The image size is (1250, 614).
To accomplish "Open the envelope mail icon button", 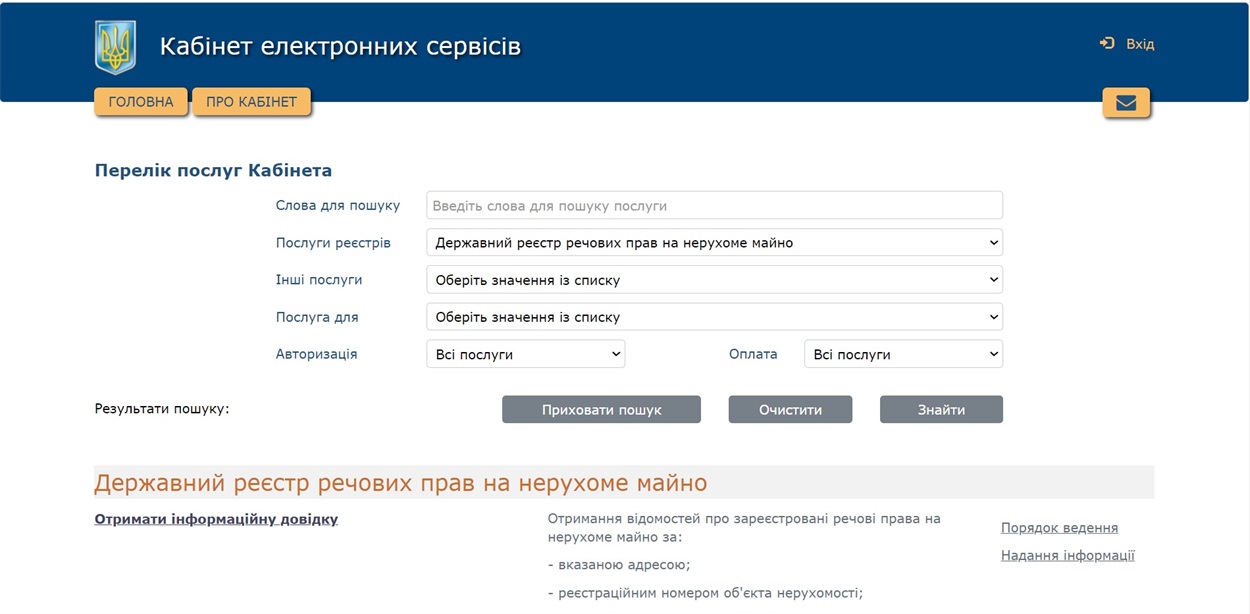I will [x=1126, y=103].
